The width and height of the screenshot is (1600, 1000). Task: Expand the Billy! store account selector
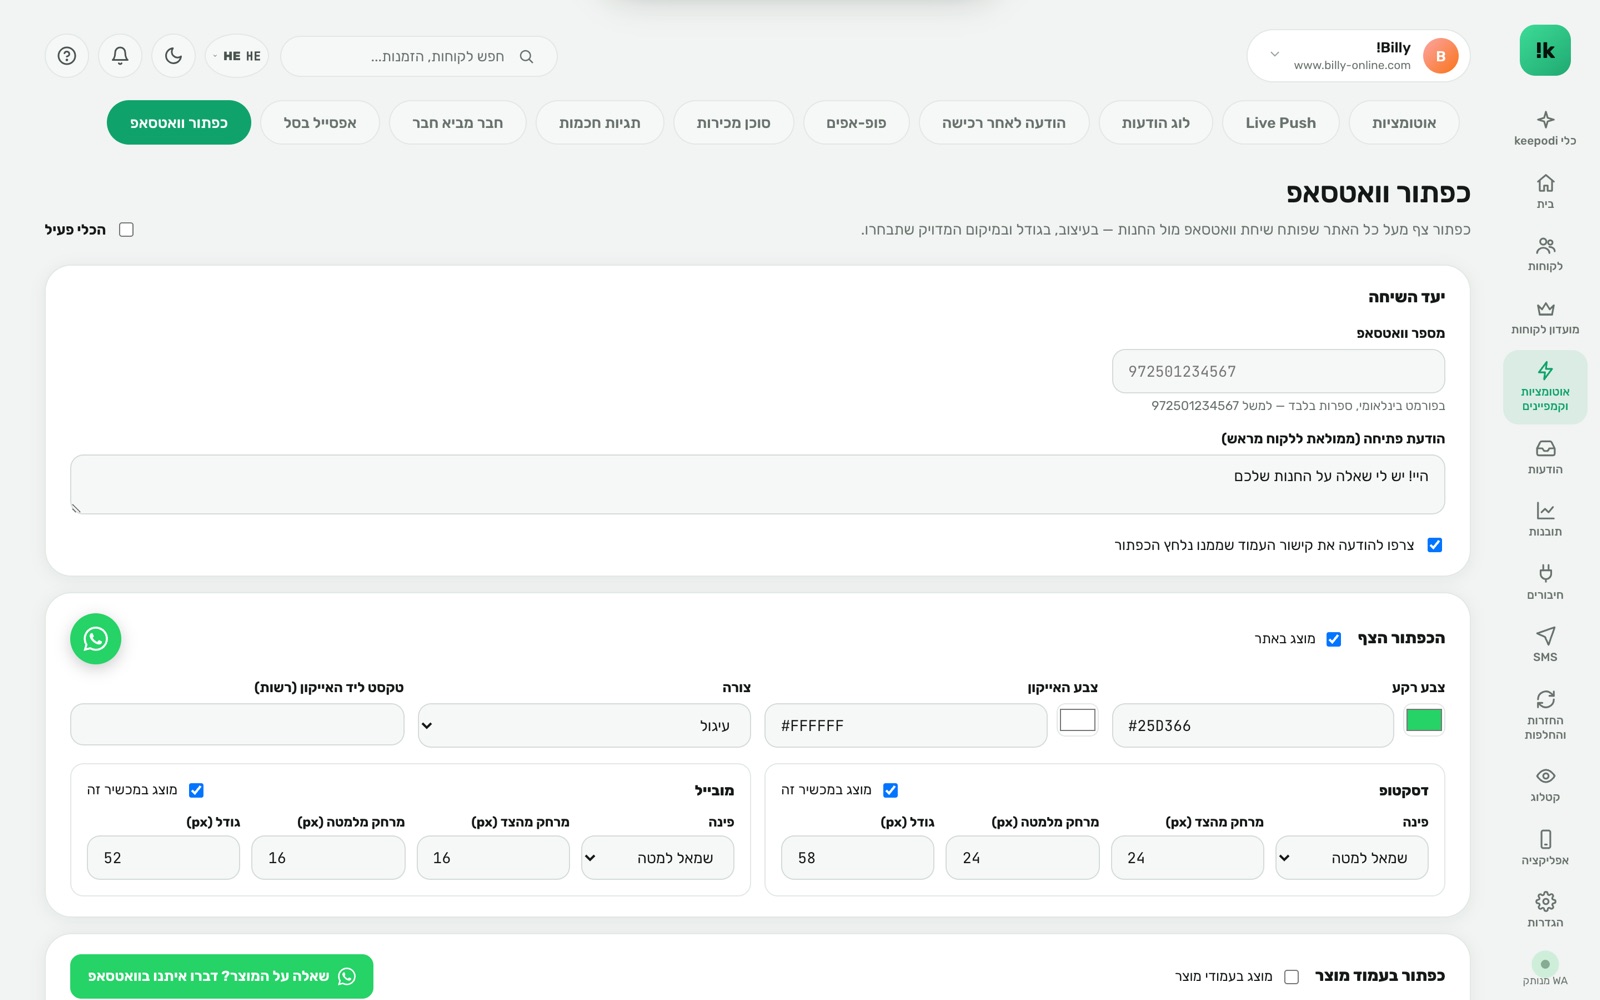coord(1358,56)
